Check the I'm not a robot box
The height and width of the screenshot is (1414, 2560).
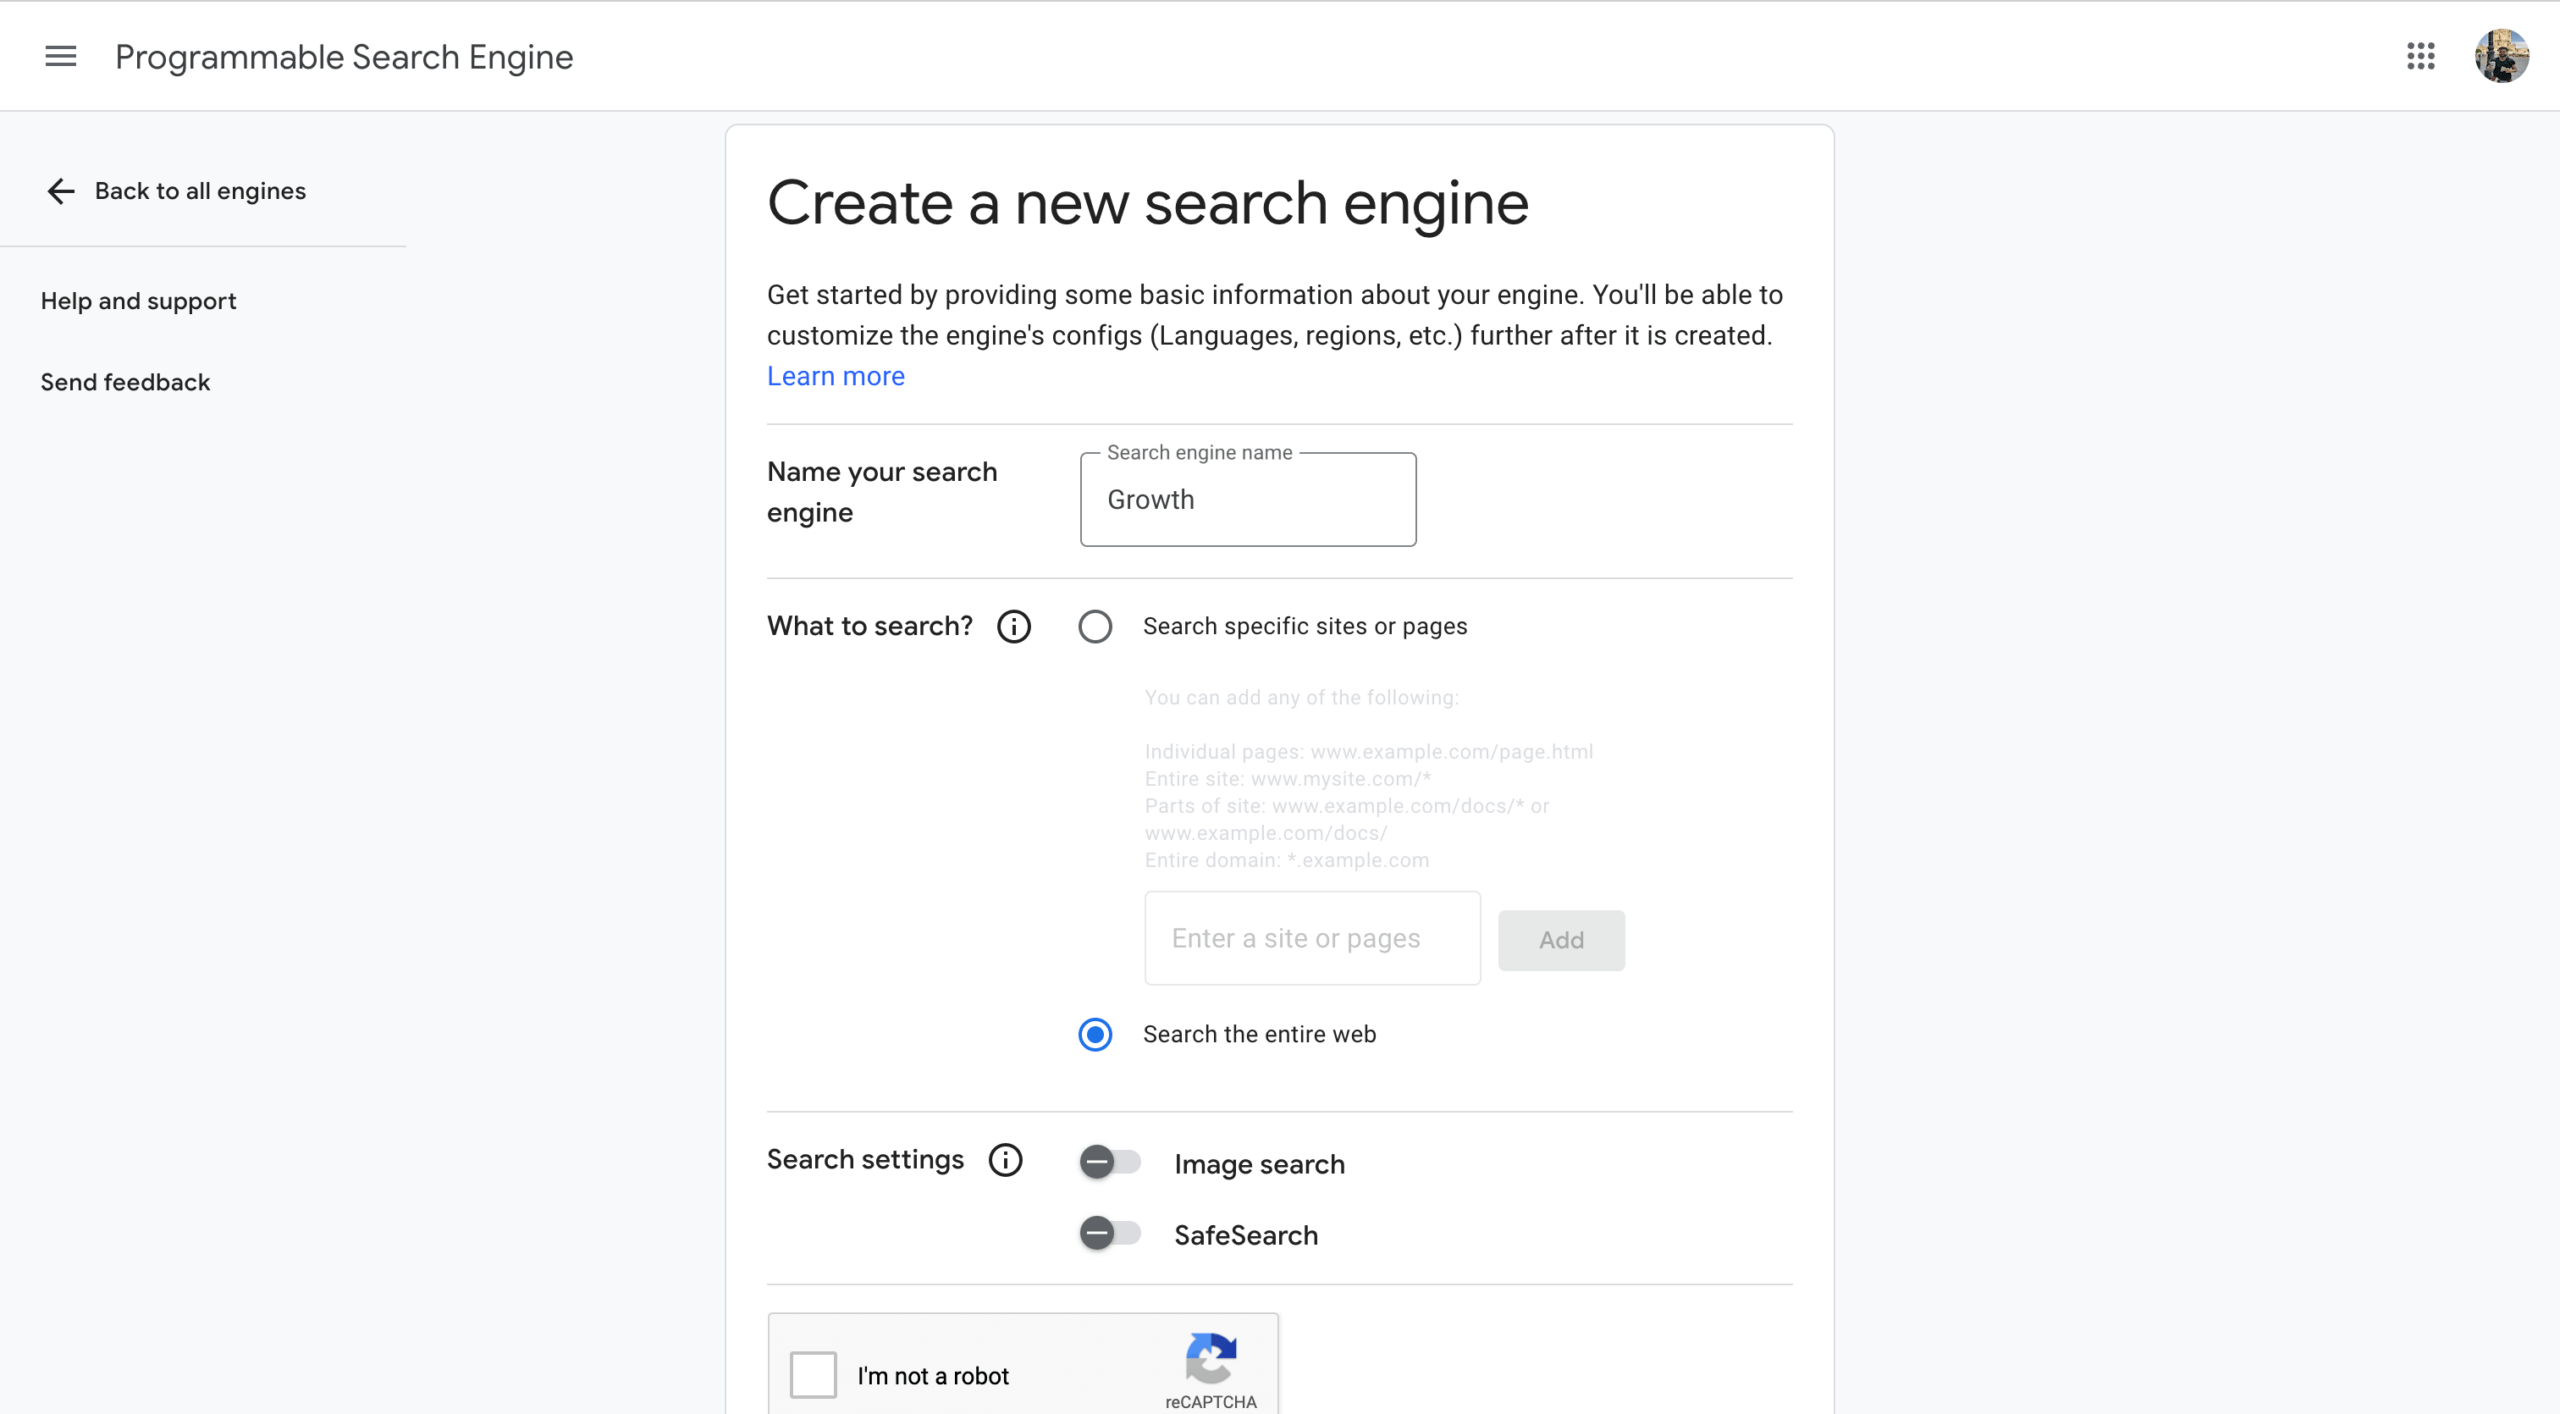pyautogui.click(x=813, y=1375)
